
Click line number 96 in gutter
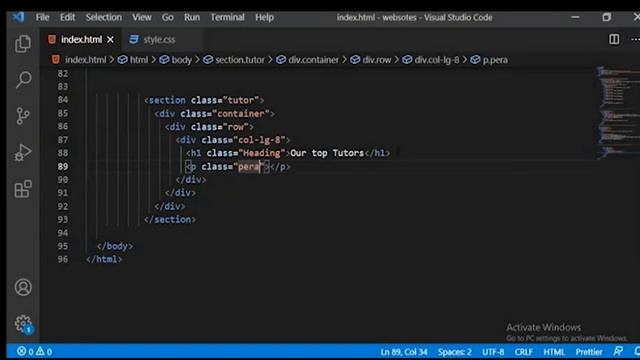click(63, 259)
